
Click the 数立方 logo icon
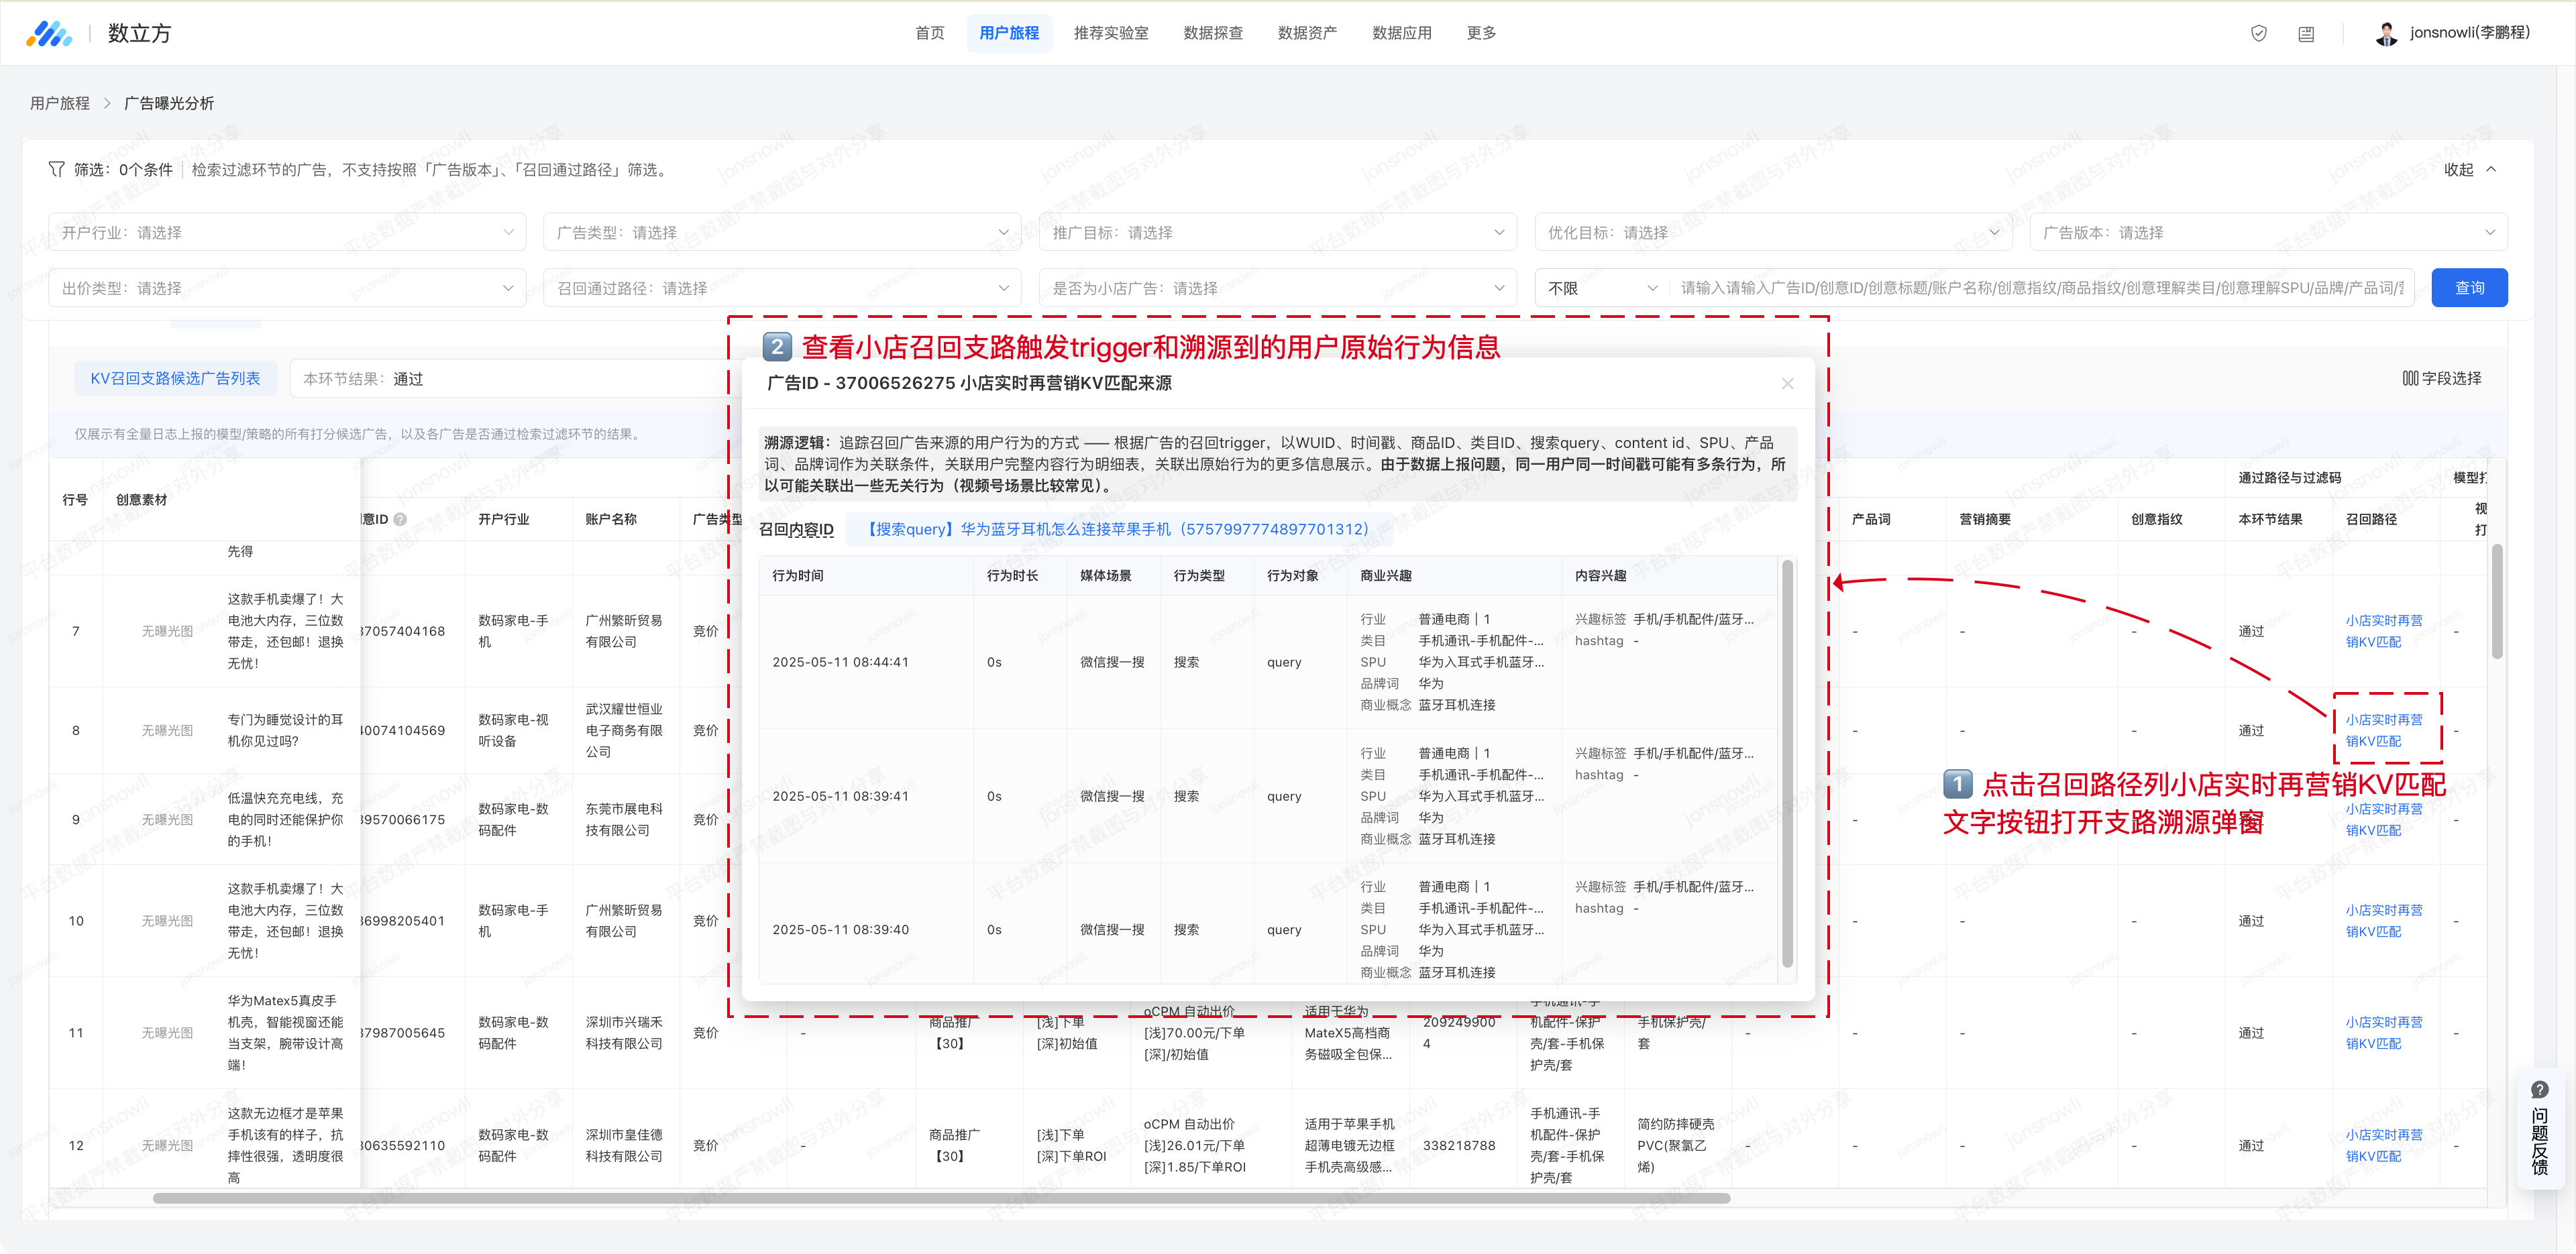(48, 33)
